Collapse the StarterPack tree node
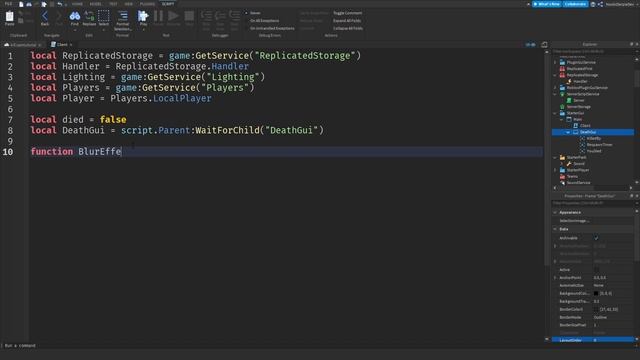640x360 pixels. [x=555, y=157]
